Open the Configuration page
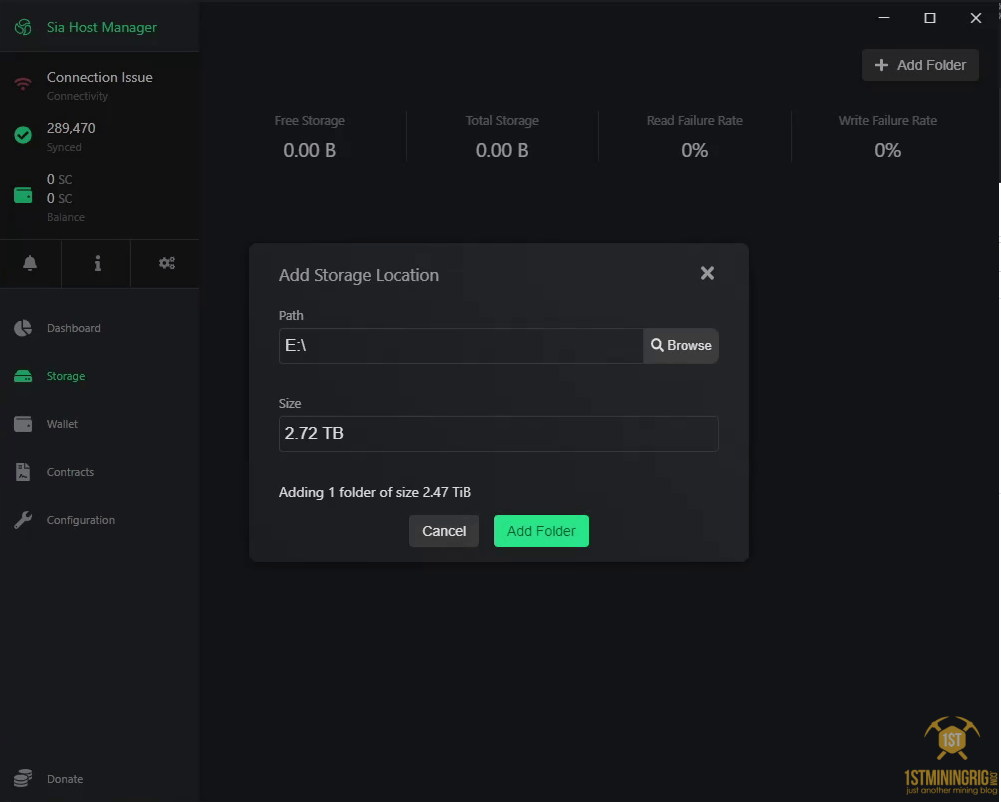Screen dimensions: 1001x802 click(80, 520)
